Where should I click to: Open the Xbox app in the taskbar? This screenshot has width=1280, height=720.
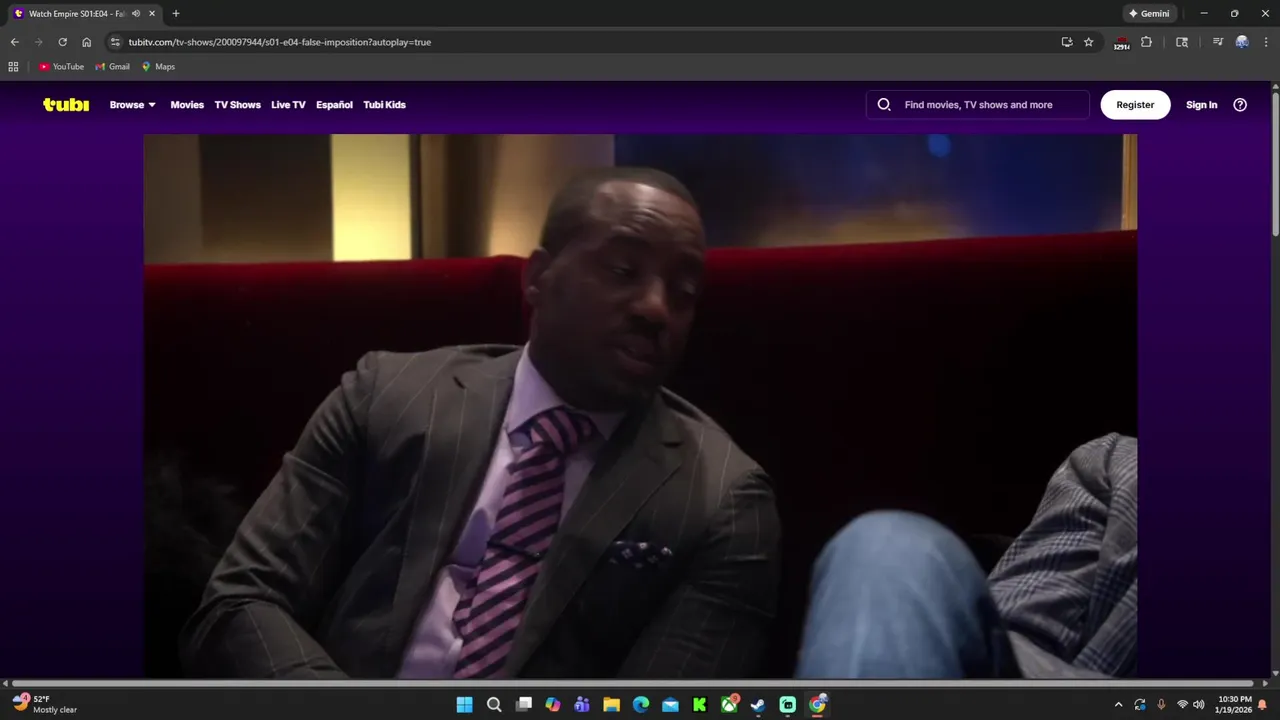point(729,705)
